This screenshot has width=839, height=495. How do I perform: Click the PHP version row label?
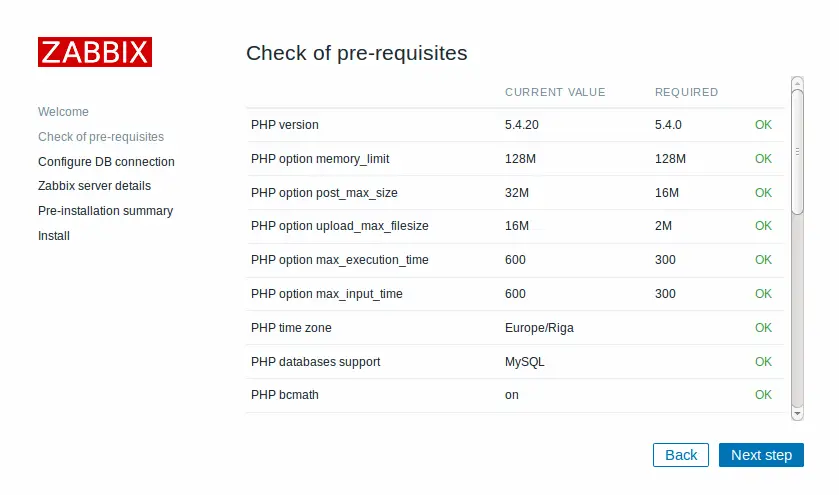(285, 125)
